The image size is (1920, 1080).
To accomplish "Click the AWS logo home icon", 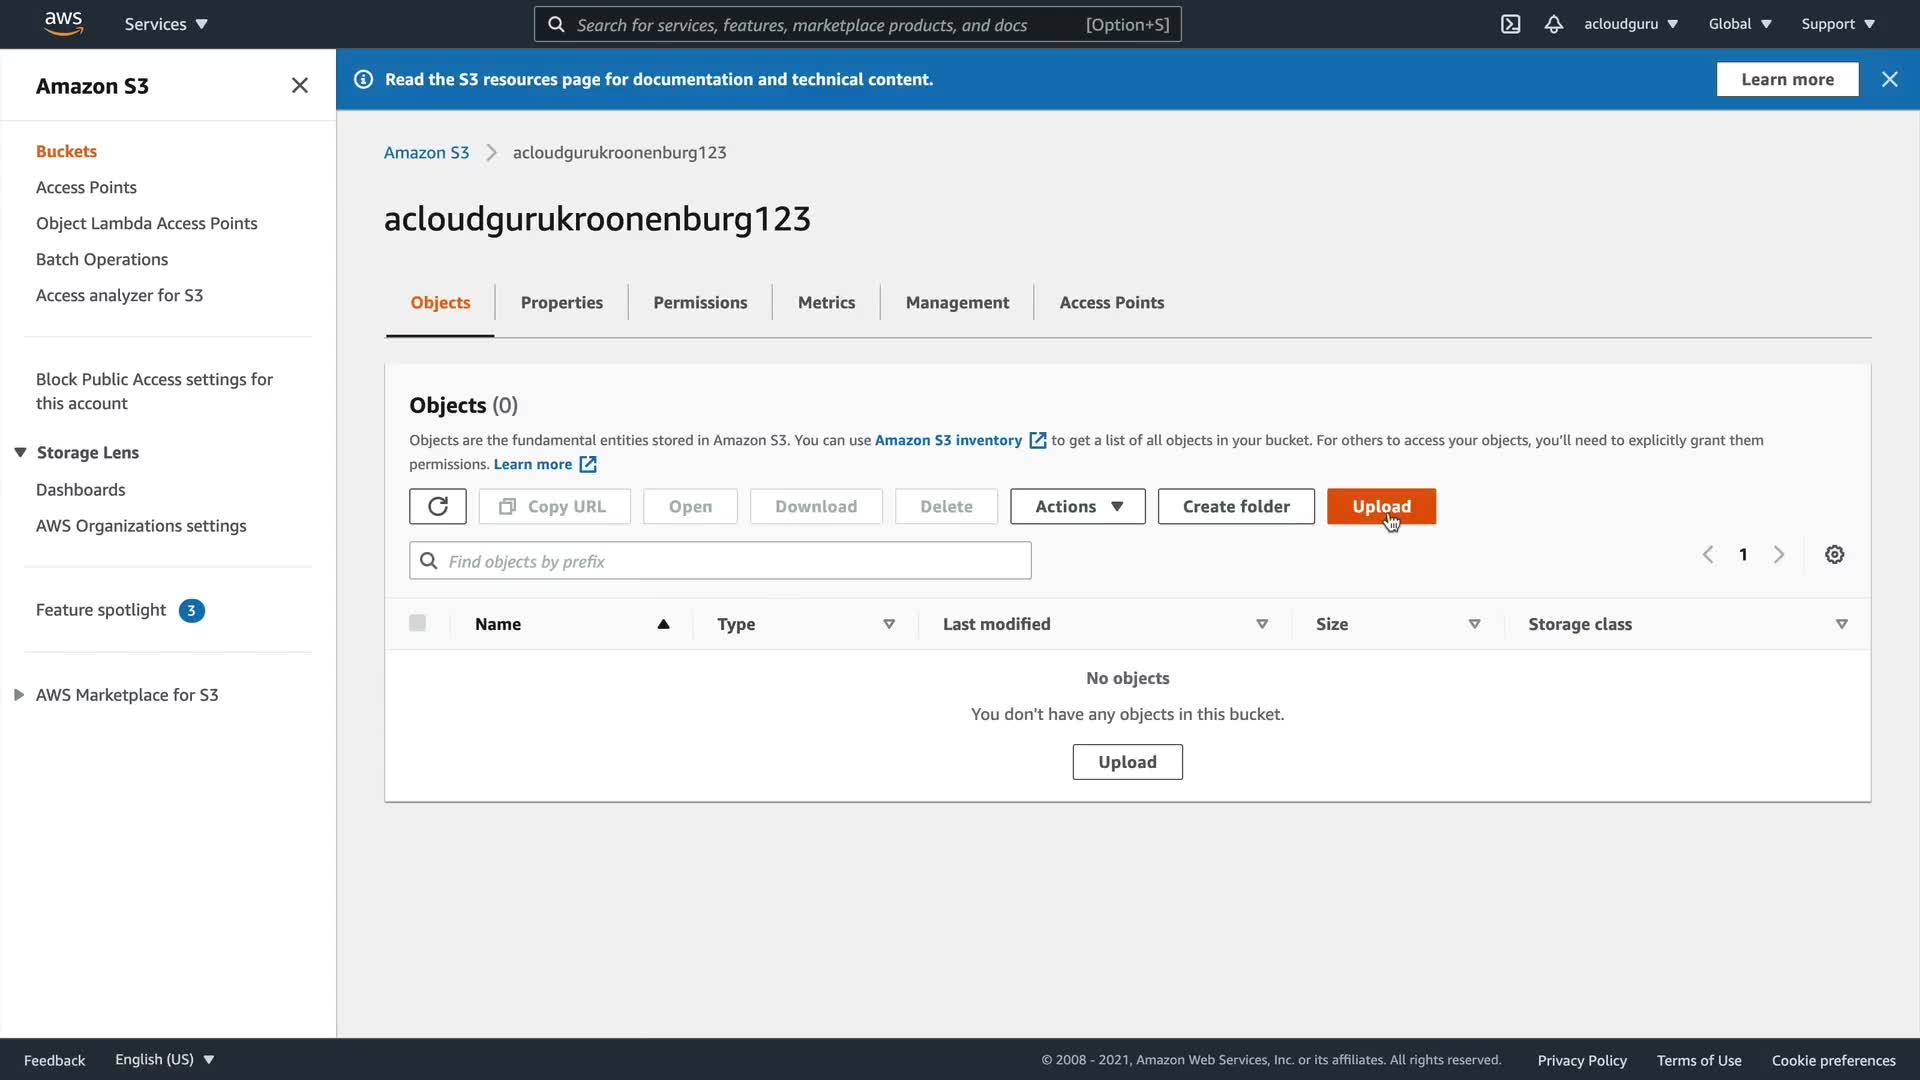I will [x=63, y=23].
